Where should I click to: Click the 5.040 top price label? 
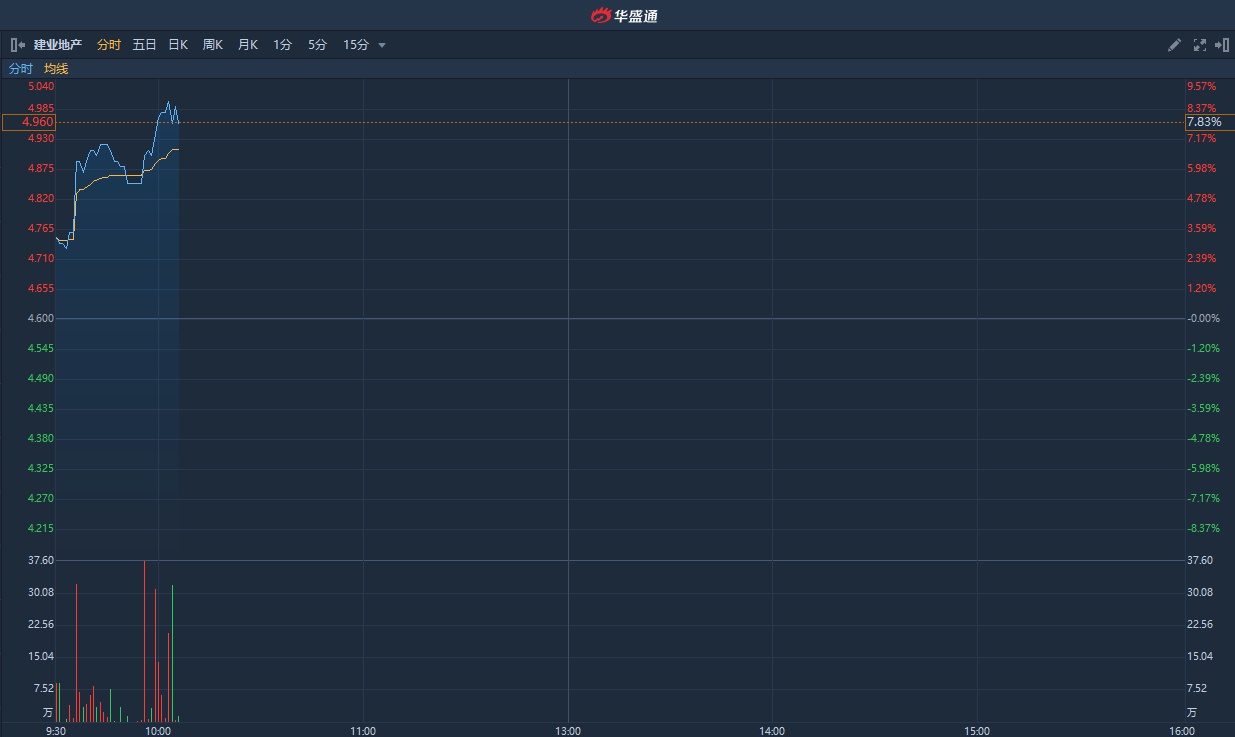click(x=41, y=87)
